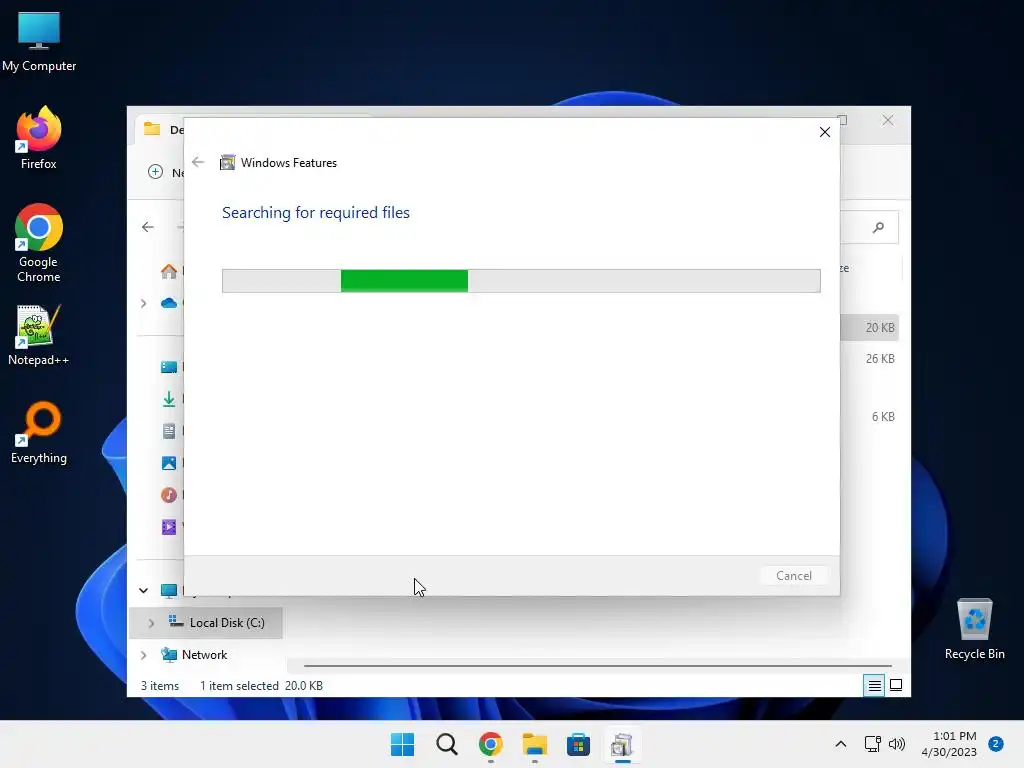Open Google Chrome desktop shortcut
The width and height of the screenshot is (1024, 768).
point(39,243)
